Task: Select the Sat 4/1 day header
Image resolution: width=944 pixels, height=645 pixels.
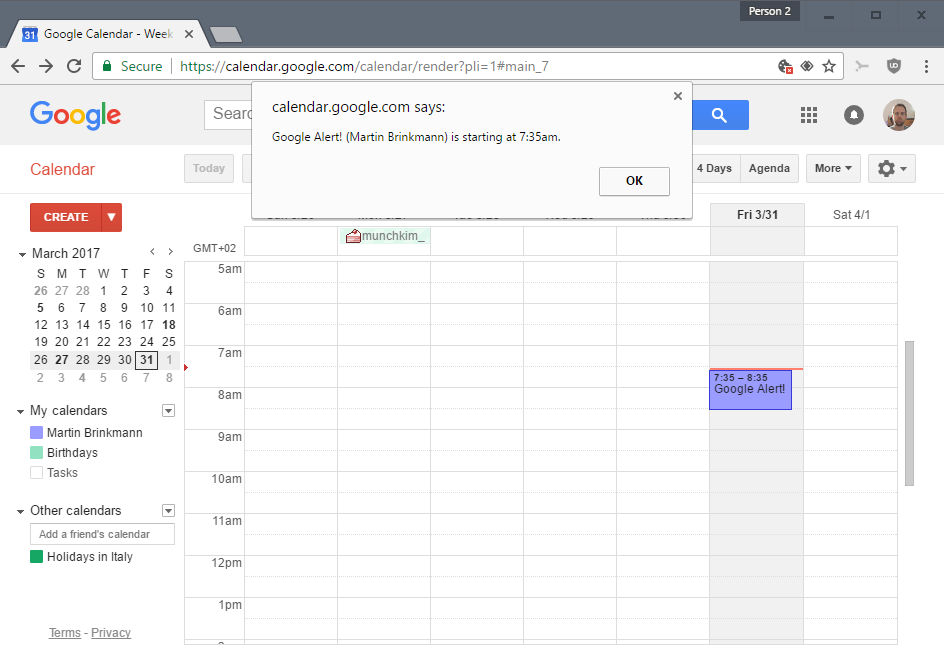Action: tap(851, 215)
